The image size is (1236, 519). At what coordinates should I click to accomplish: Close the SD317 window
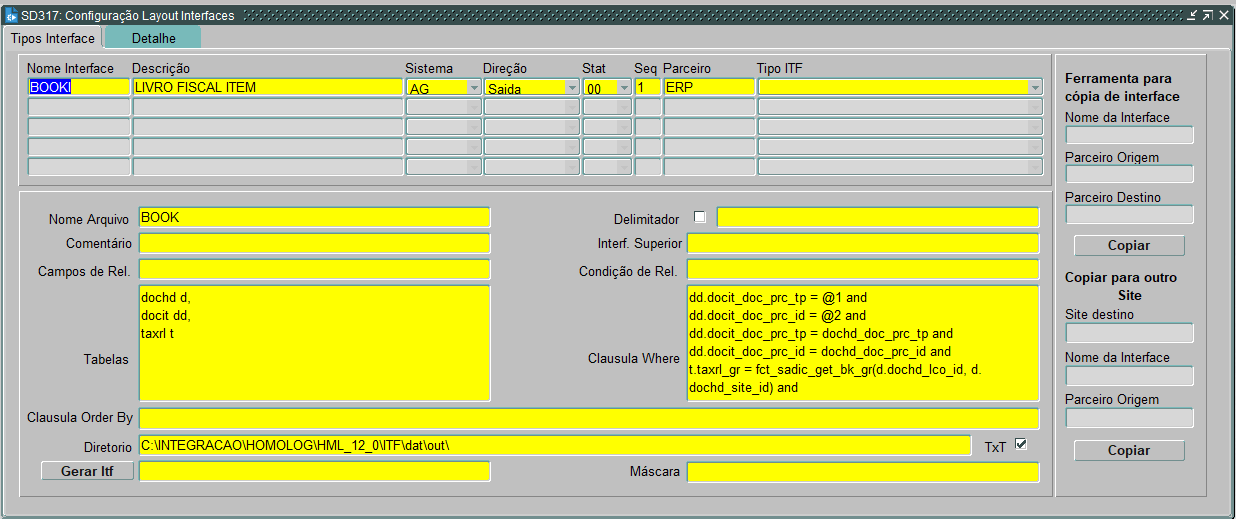(x=1223, y=15)
